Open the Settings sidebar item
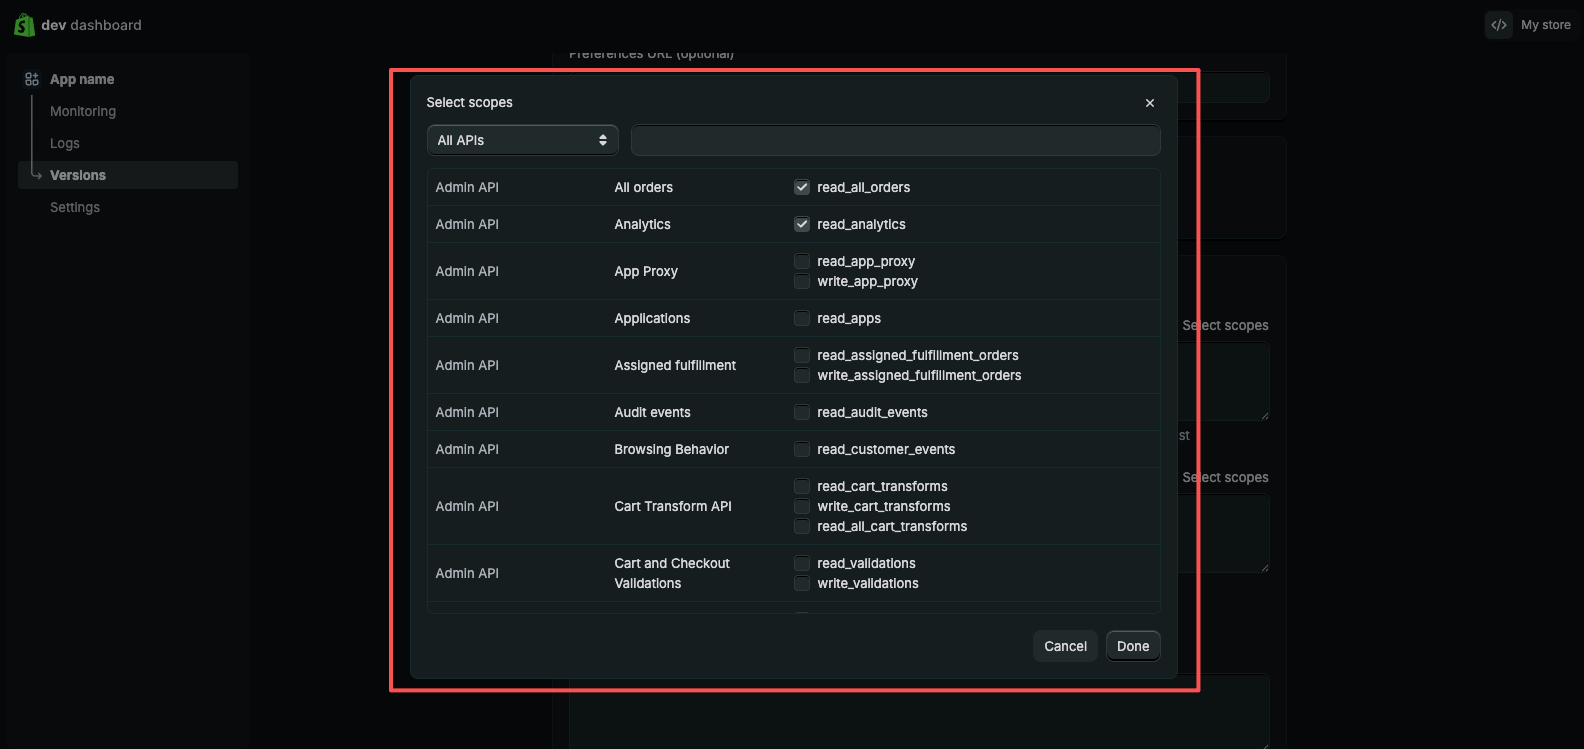 point(75,207)
